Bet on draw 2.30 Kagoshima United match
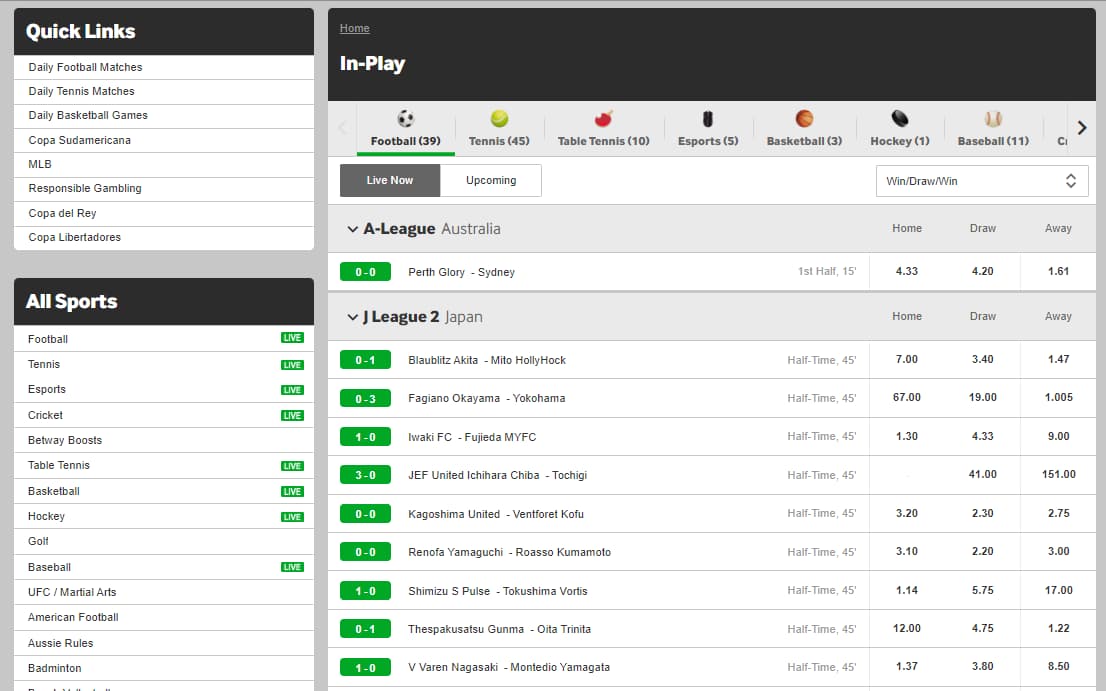Image resolution: width=1106 pixels, height=691 pixels. click(x=983, y=513)
